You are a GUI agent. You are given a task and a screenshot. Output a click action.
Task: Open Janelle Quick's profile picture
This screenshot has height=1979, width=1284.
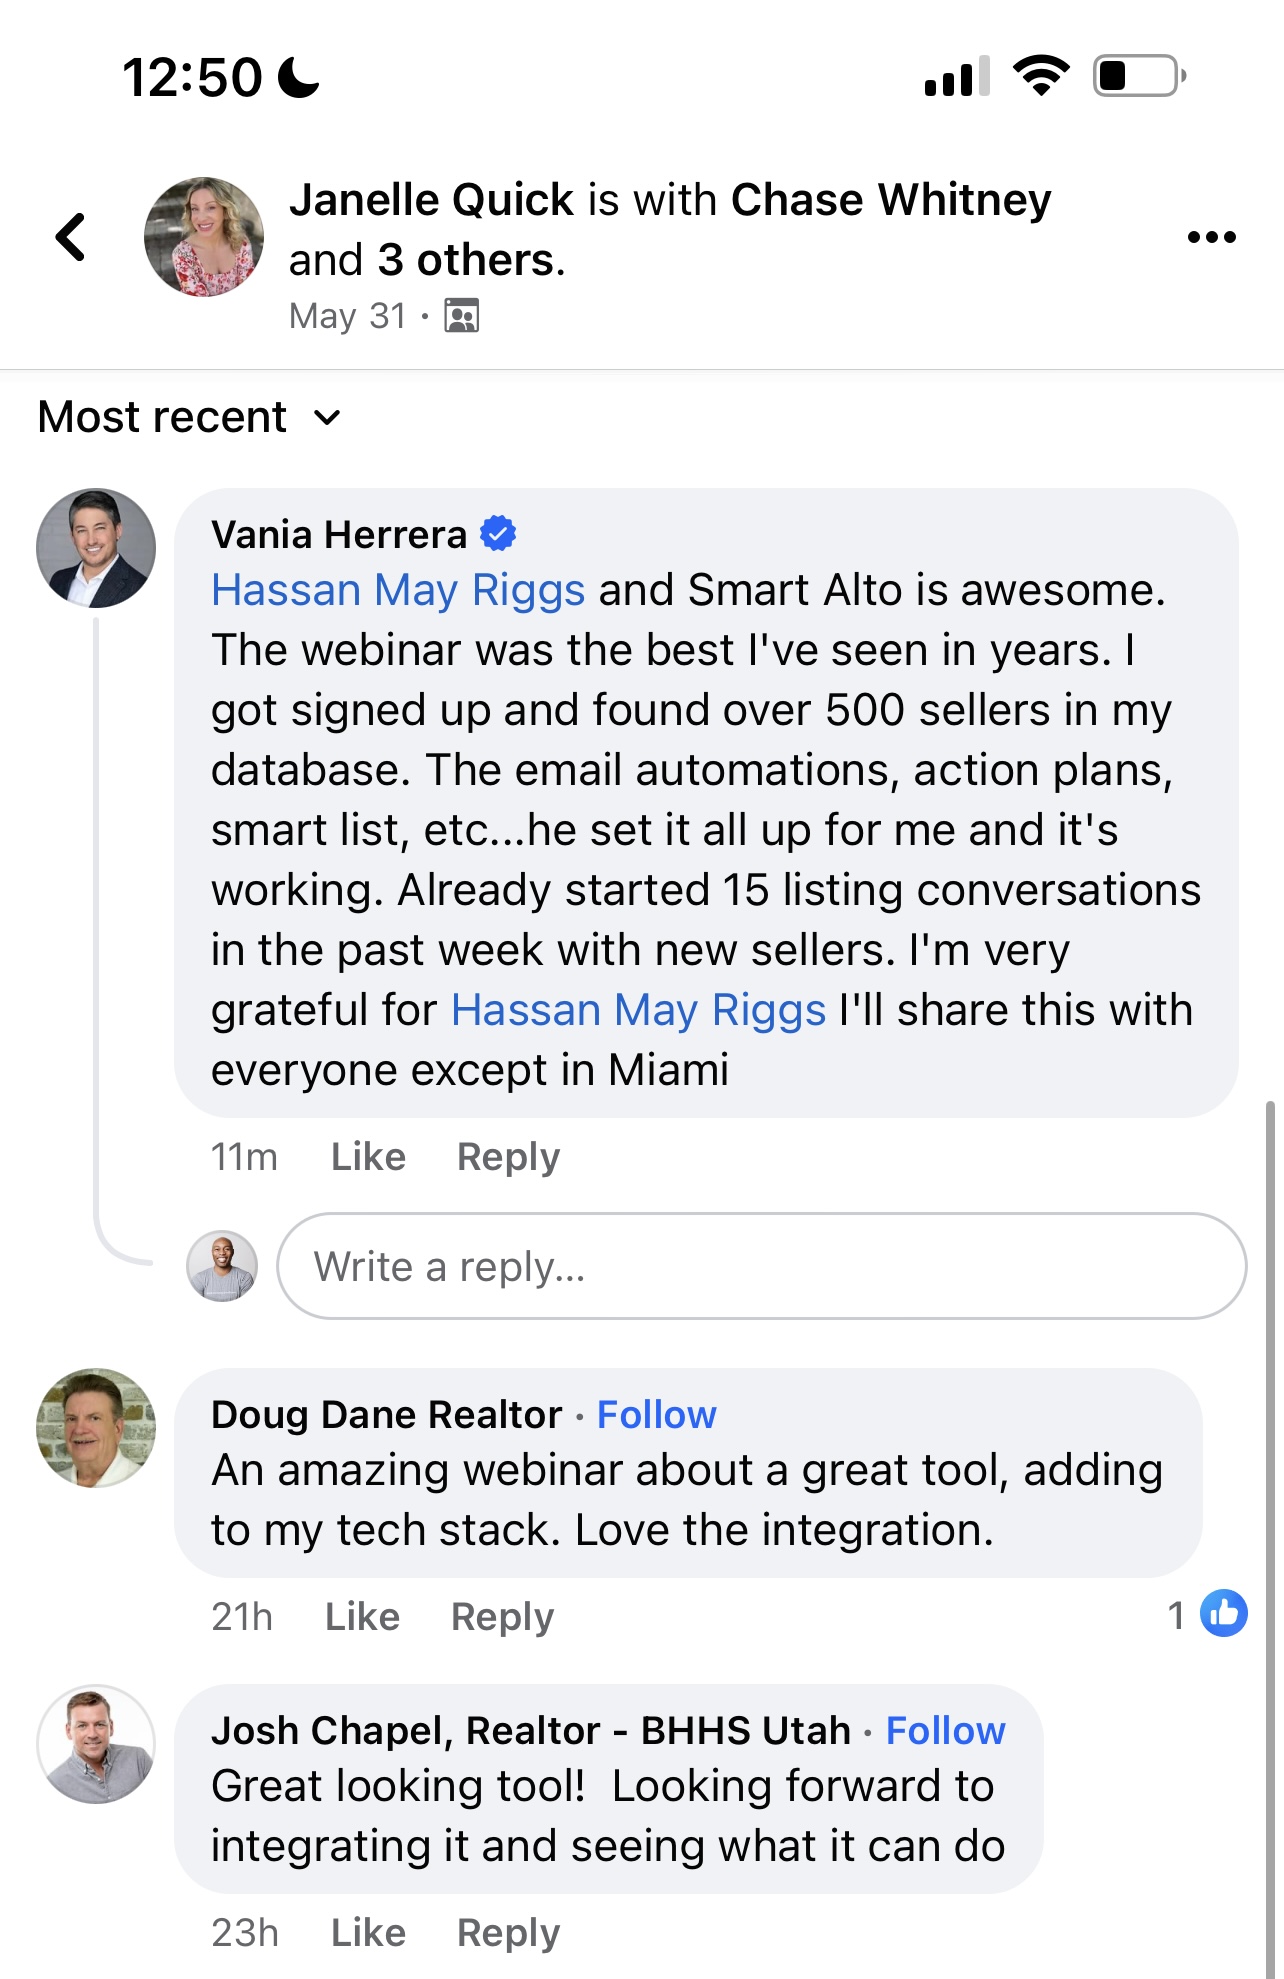tap(204, 237)
